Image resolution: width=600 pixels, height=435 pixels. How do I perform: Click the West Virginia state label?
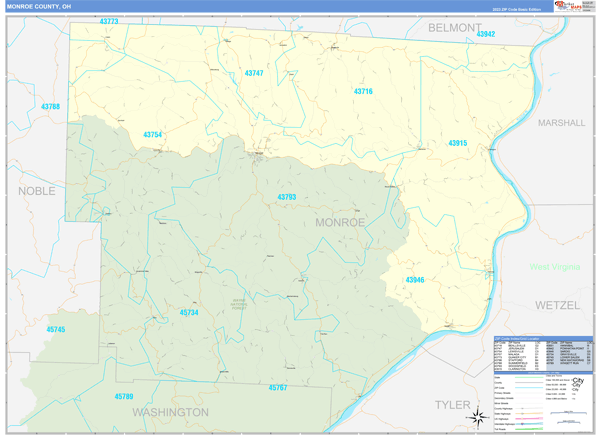point(554,267)
